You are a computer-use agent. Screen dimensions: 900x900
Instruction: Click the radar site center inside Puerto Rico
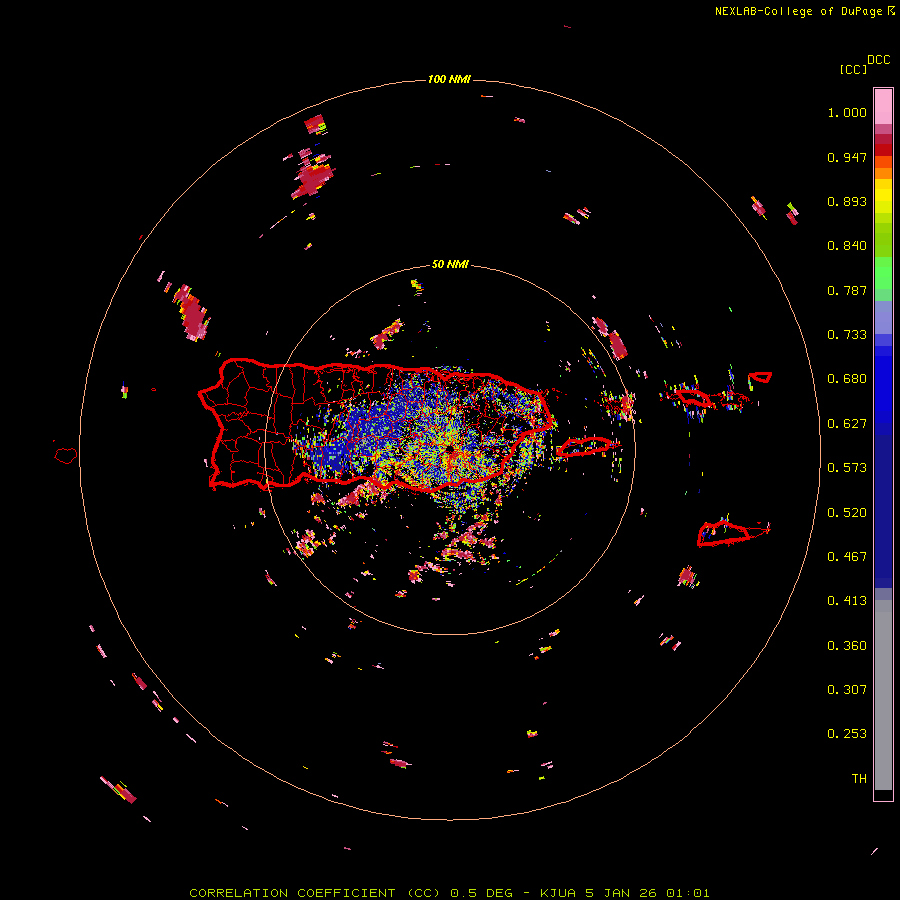tap(449, 449)
